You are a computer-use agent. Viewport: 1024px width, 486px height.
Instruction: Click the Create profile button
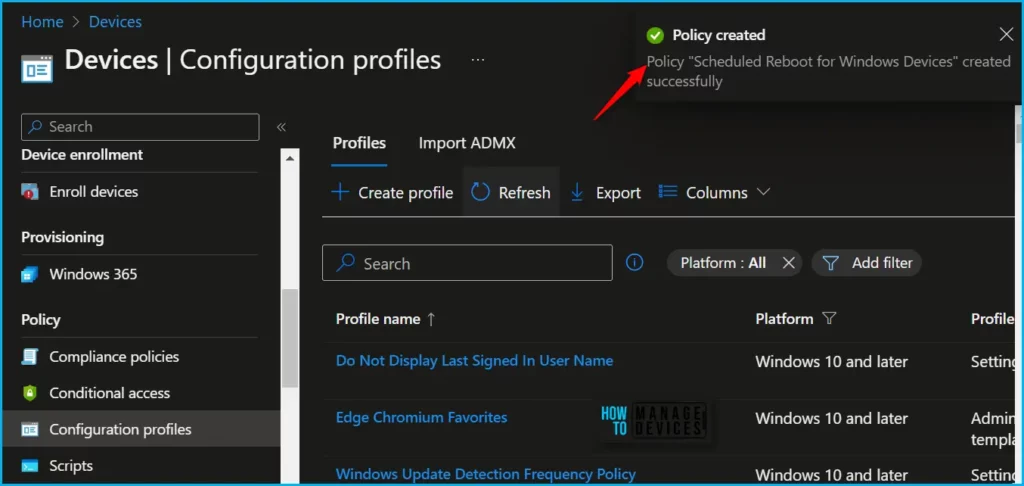(392, 193)
